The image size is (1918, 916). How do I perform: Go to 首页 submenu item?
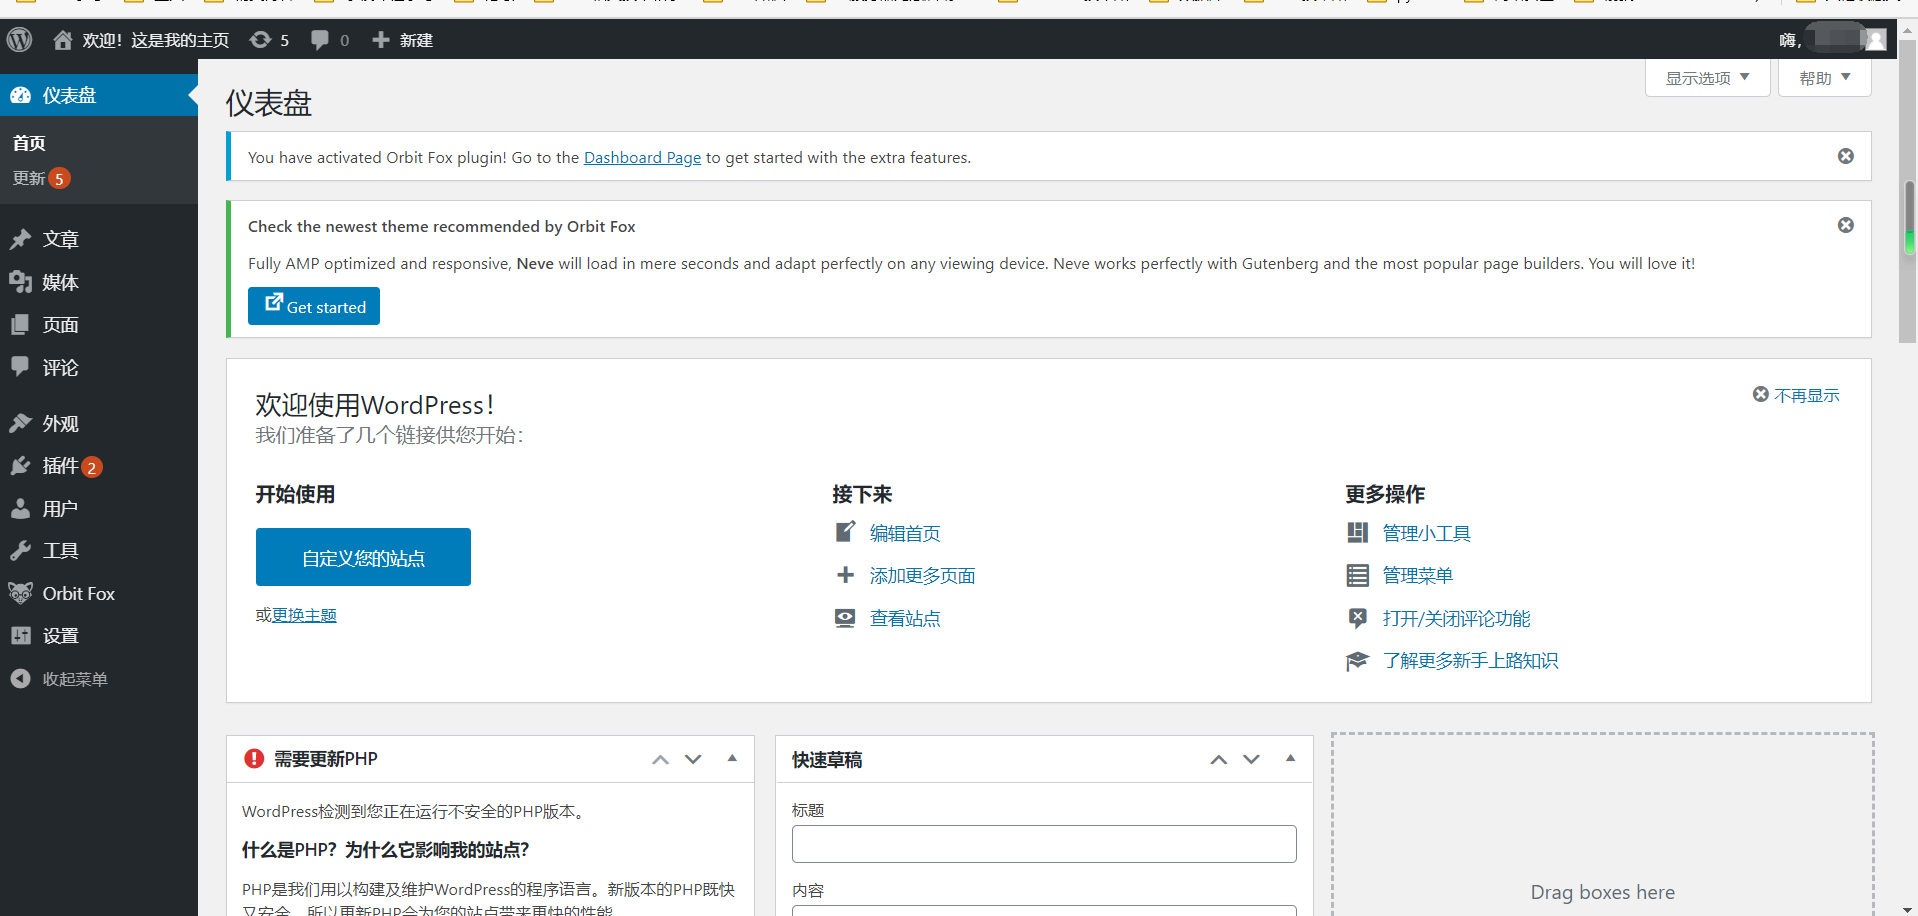coord(29,143)
